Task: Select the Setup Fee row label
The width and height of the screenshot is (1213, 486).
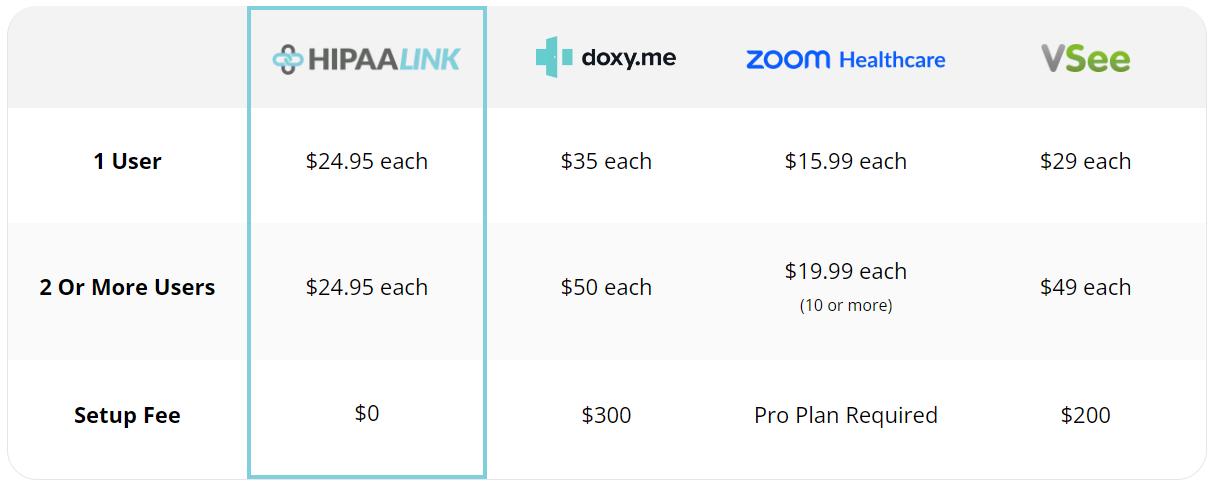Action: pyautogui.click(x=127, y=415)
